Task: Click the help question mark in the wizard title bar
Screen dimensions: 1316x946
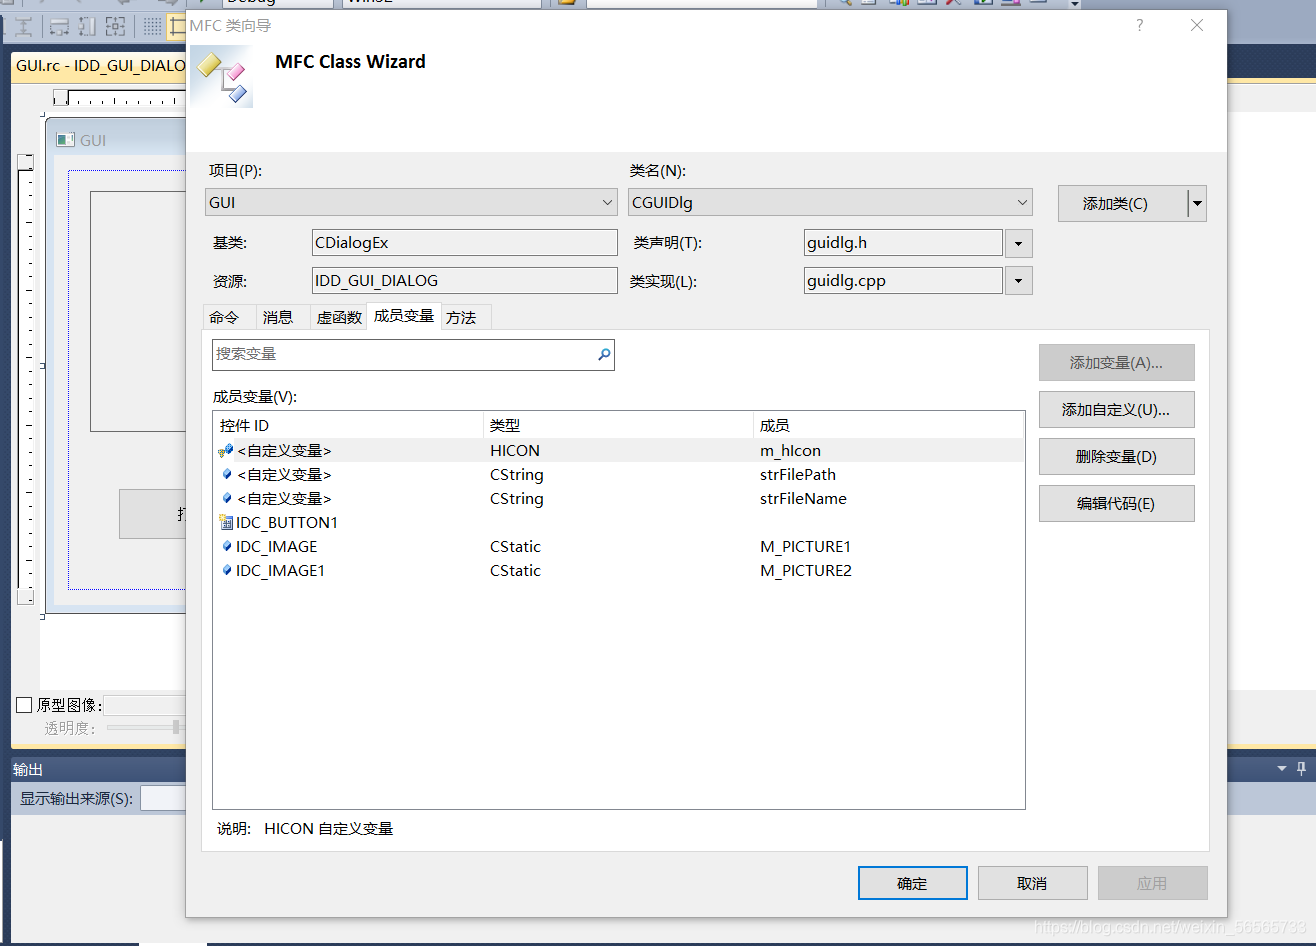Action: [1139, 26]
